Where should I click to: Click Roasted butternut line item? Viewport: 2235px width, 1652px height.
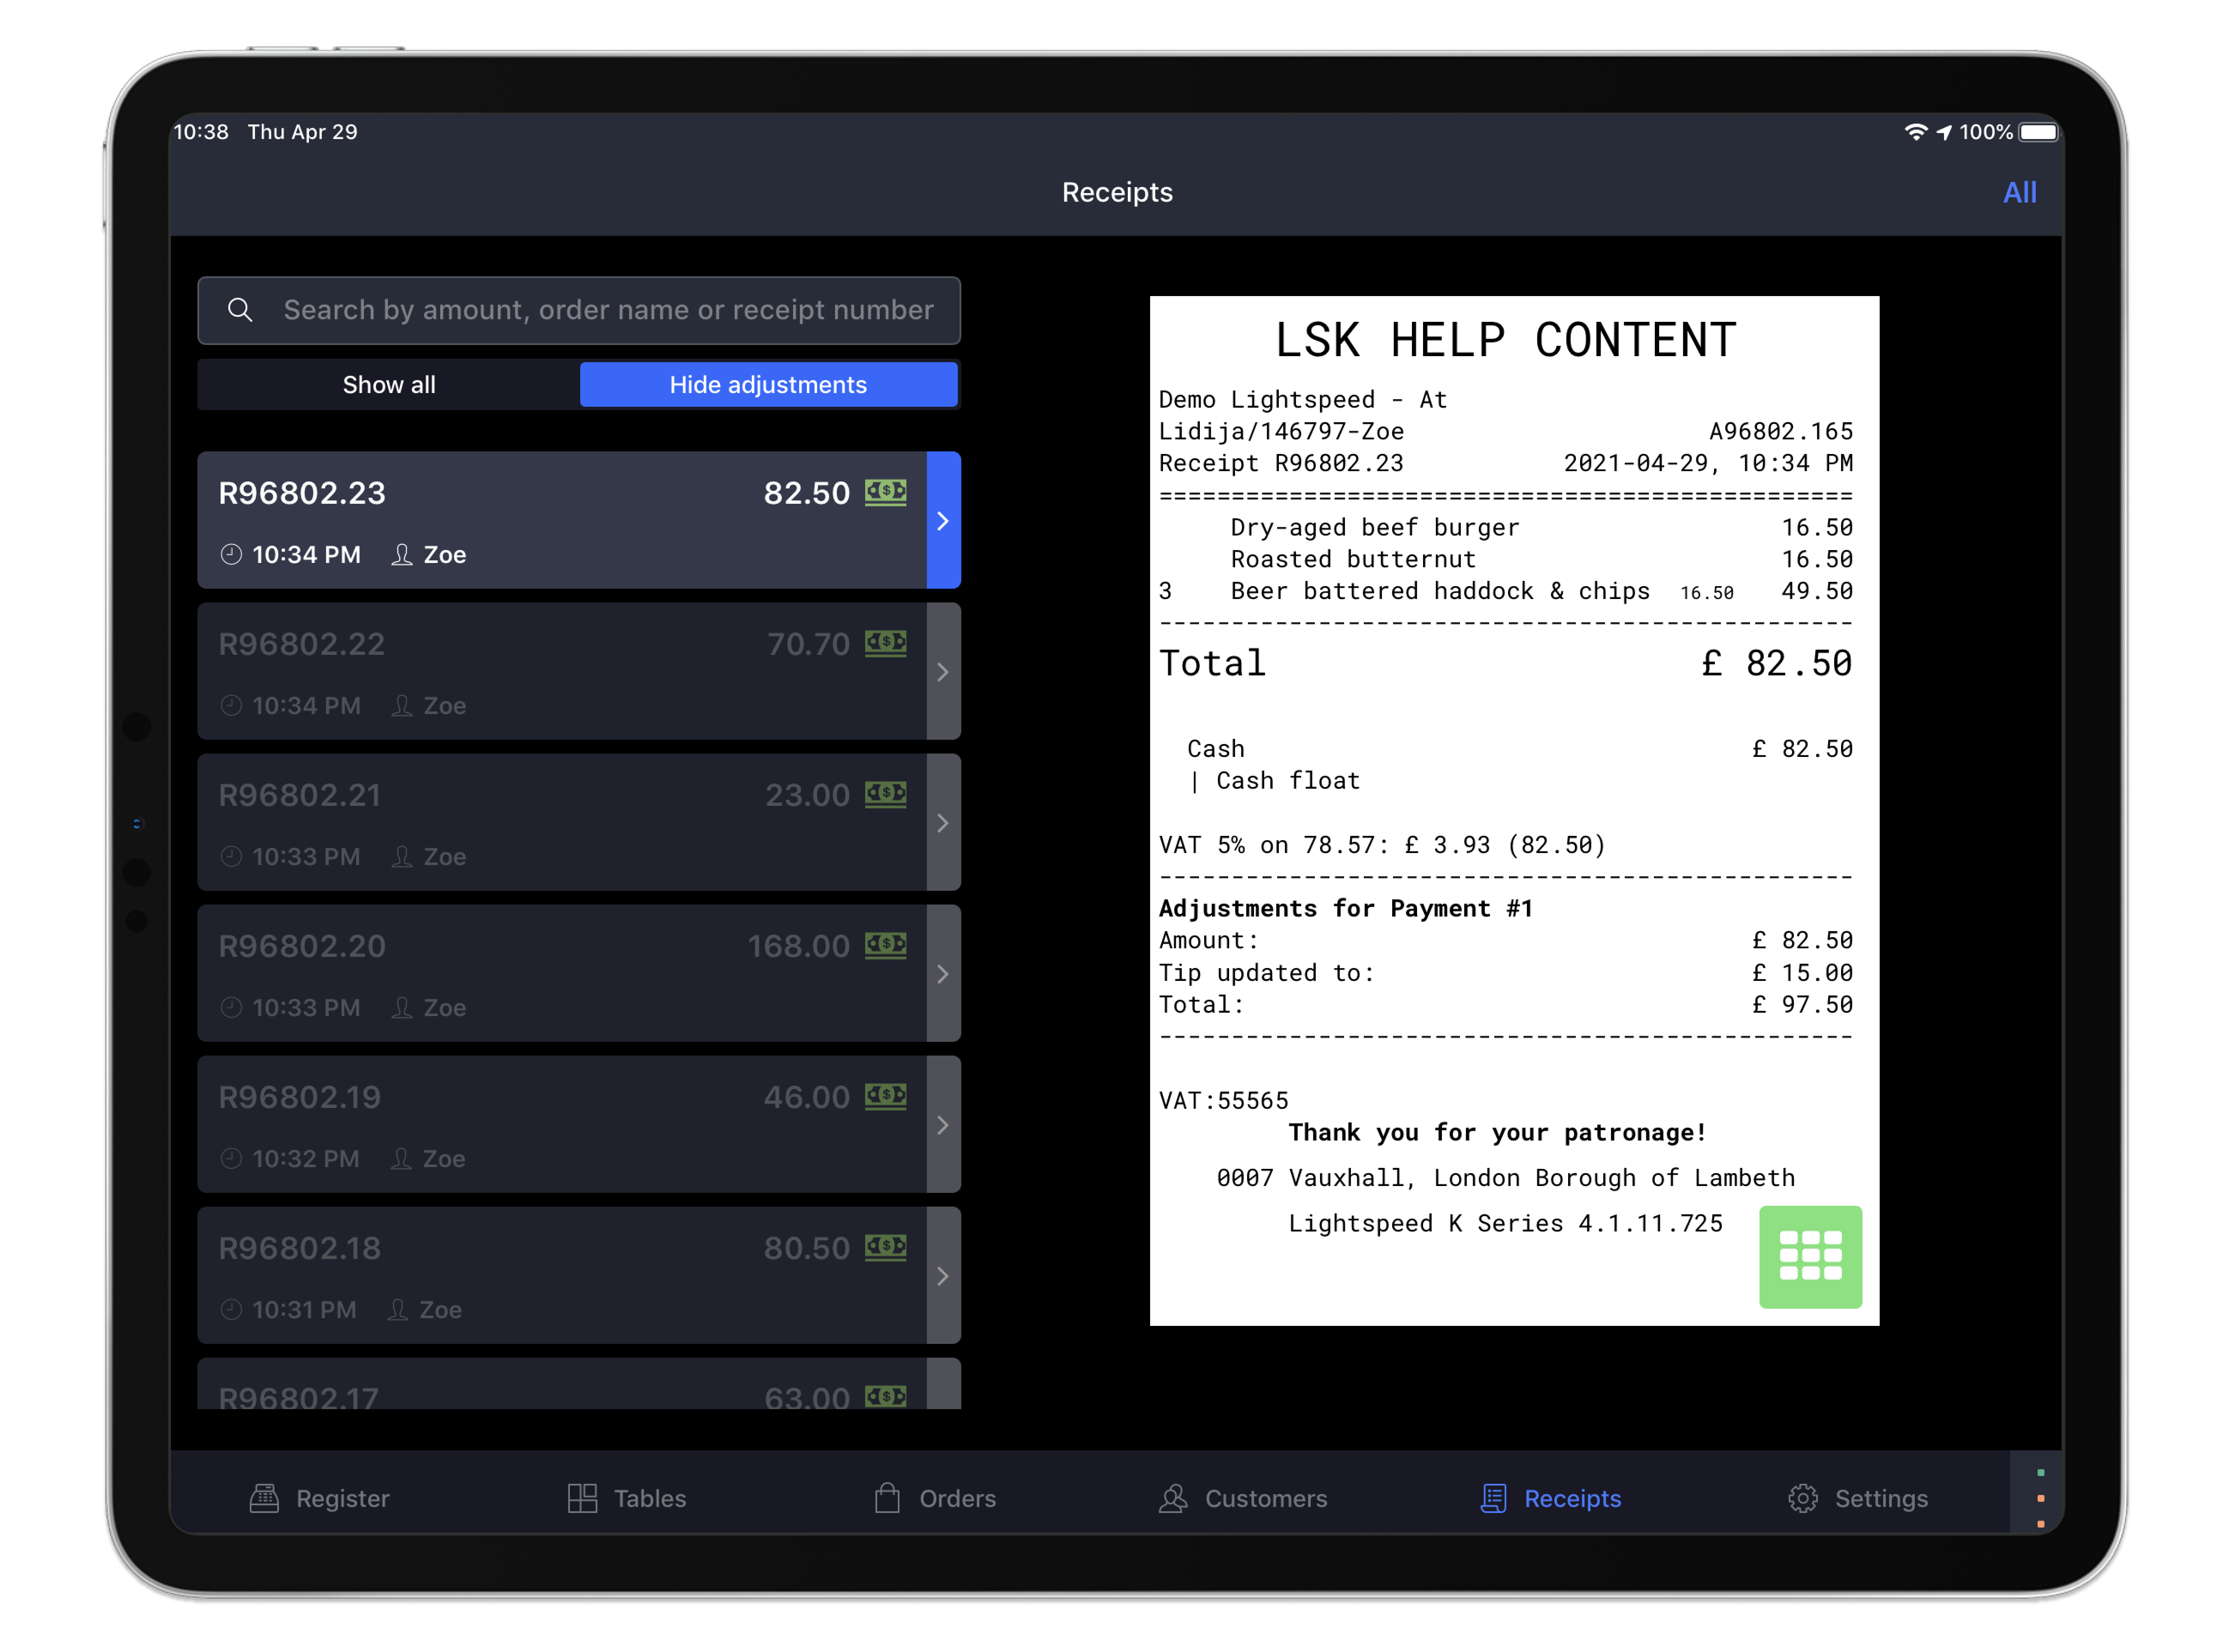pos(1506,560)
